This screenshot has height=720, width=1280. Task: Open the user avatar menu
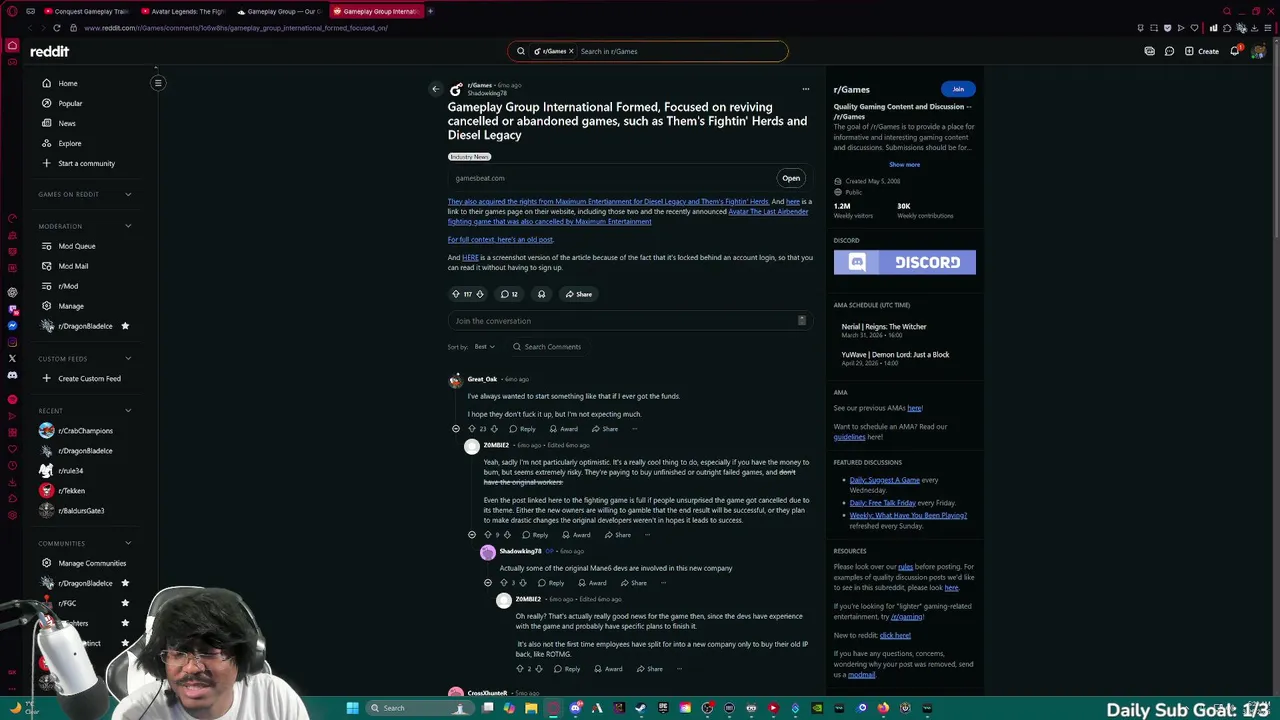(x=1258, y=51)
